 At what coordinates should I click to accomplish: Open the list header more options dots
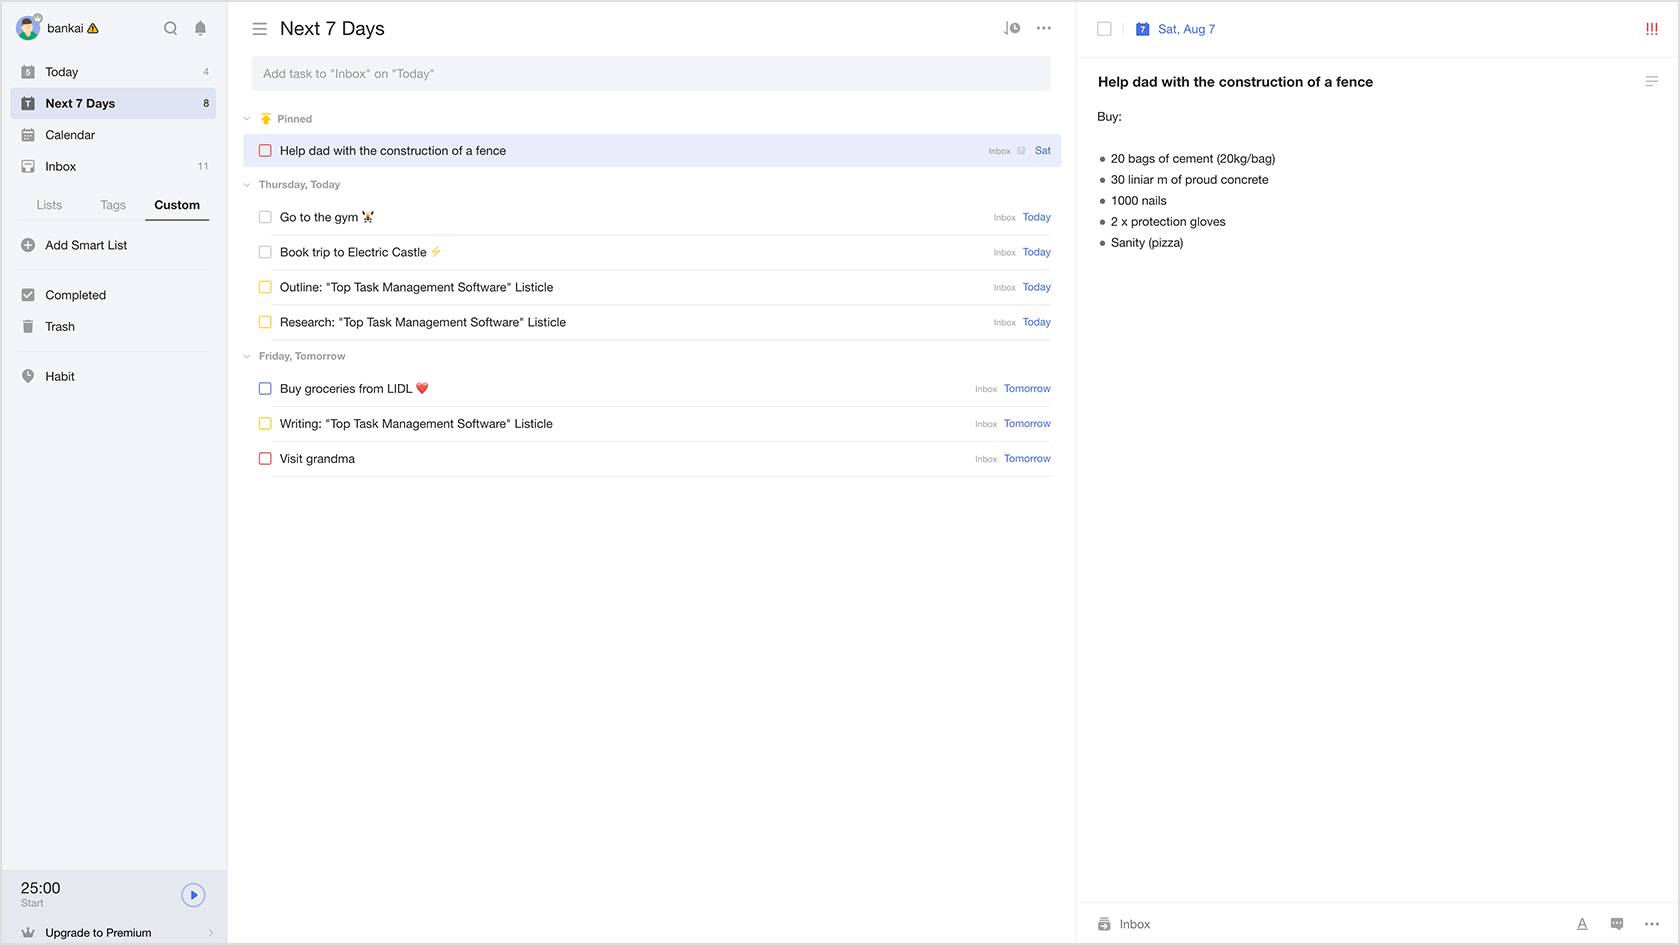(1044, 28)
